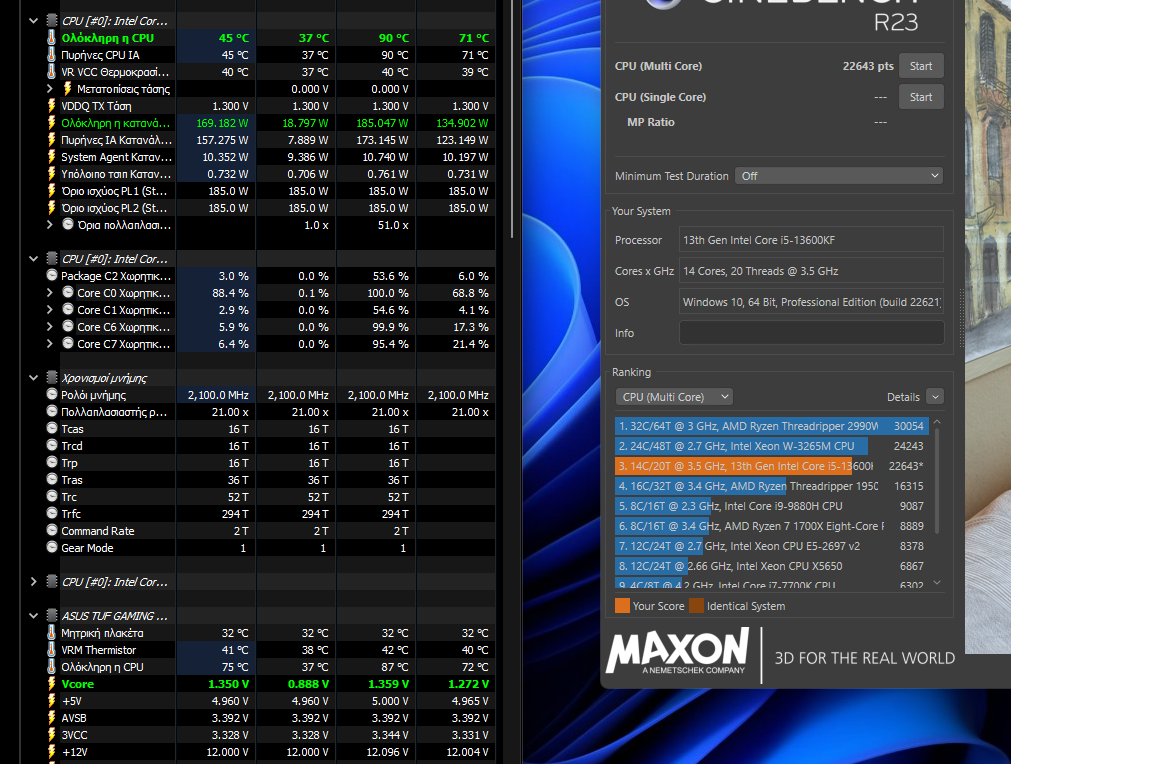Open the Minimum Test Duration dropdown
The height and width of the screenshot is (764, 1152).
(x=838, y=176)
